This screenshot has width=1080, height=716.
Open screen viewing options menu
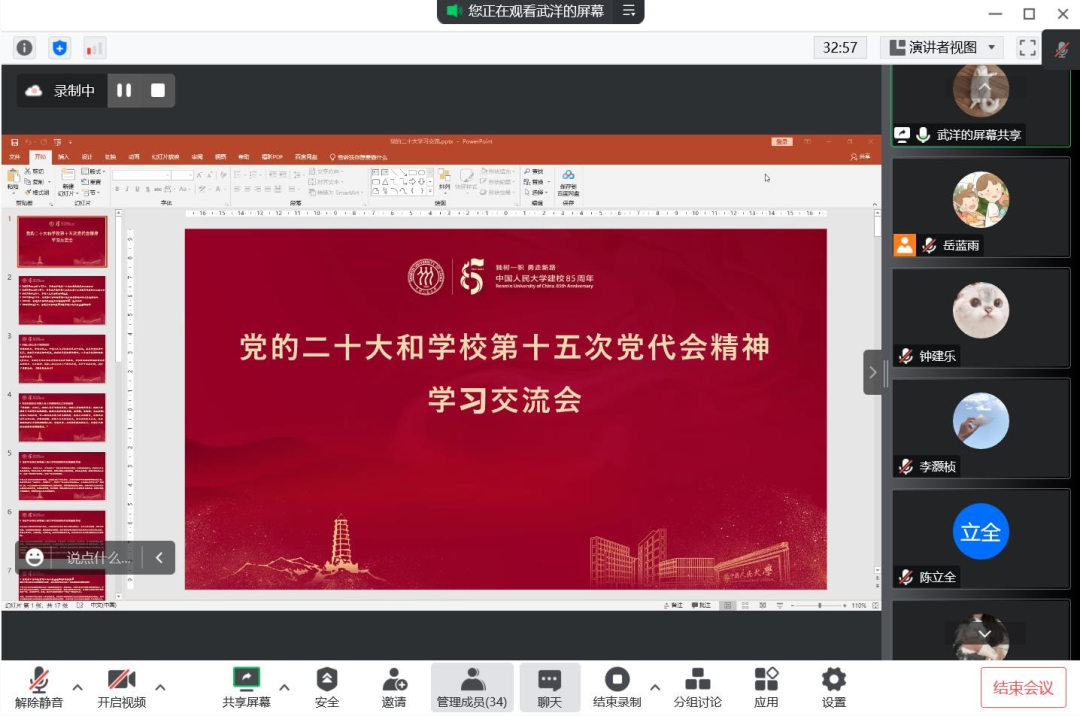click(x=629, y=11)
